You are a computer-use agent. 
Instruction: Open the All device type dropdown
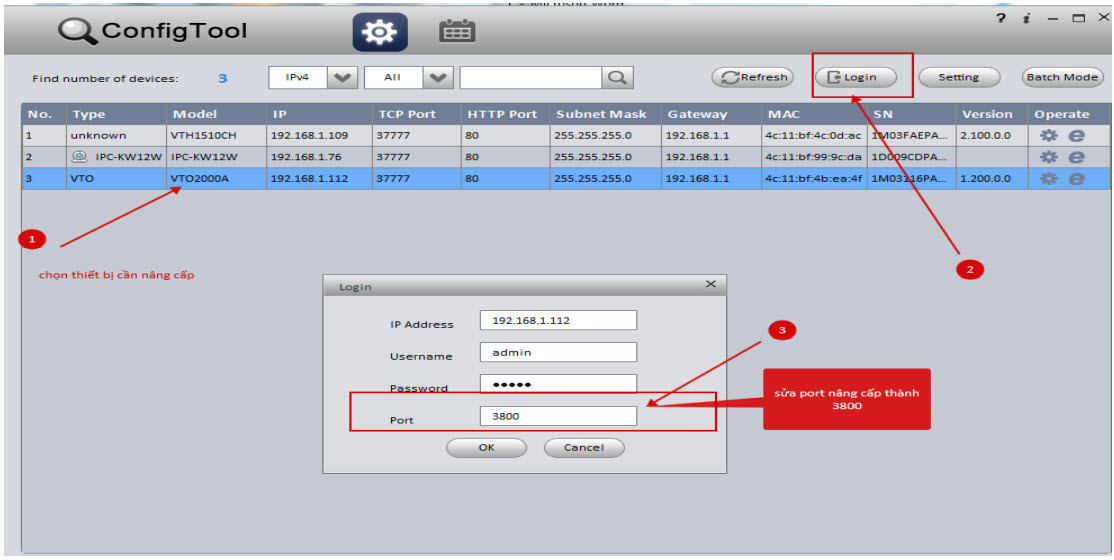pyautogui.click(x=438, y=77)
